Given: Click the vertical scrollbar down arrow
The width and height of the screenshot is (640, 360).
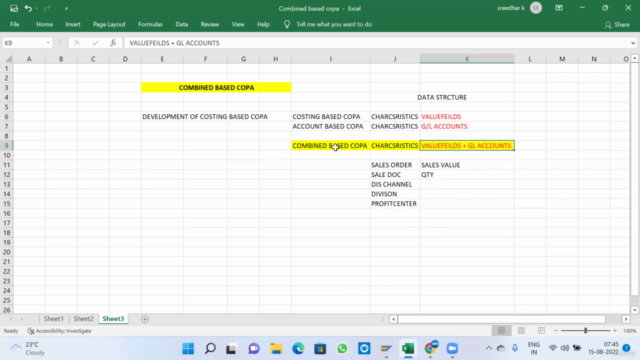Looking at the screenshot, I should coord(634,310).
